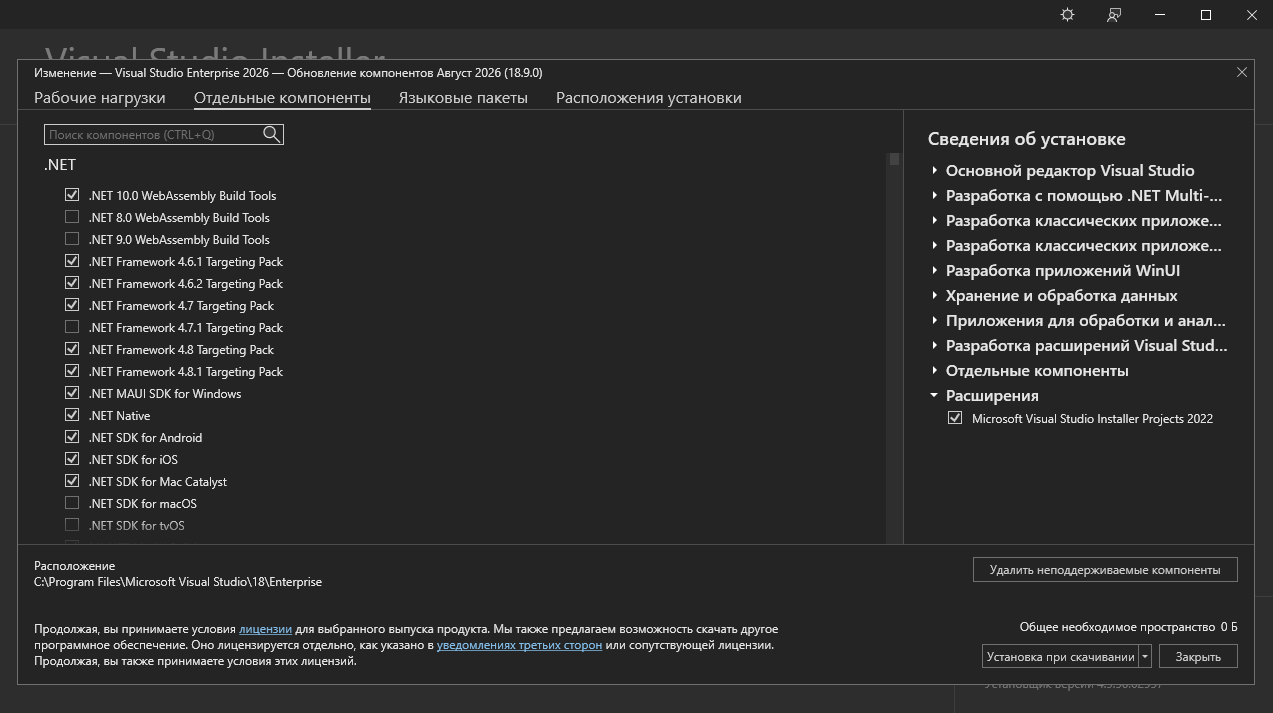Viewport: 1273px width, 713px height.
Task: Toggle .NET Framework 4.7 Targeting Pack
Action: click(x=72, y=305)
